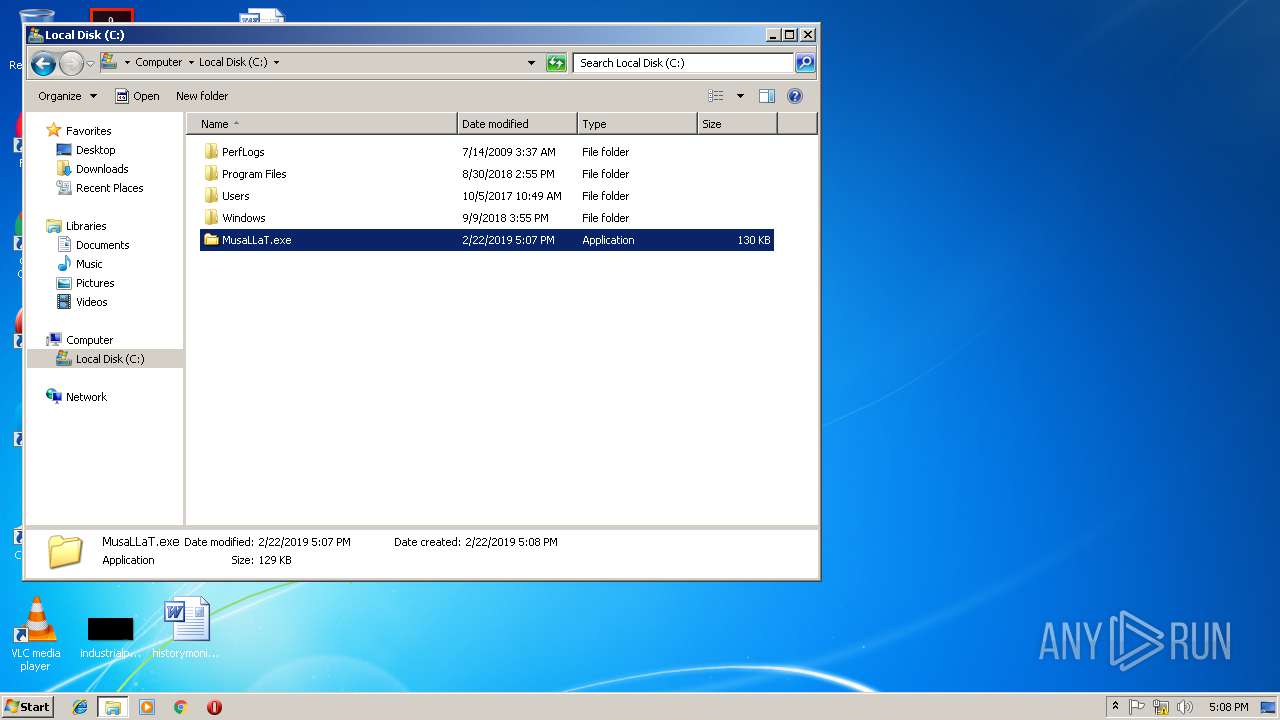Click the Application type cell for MusaLLaT.exe
The height and width of the screenshot is (720, 1280).
[x=608, y=240]
